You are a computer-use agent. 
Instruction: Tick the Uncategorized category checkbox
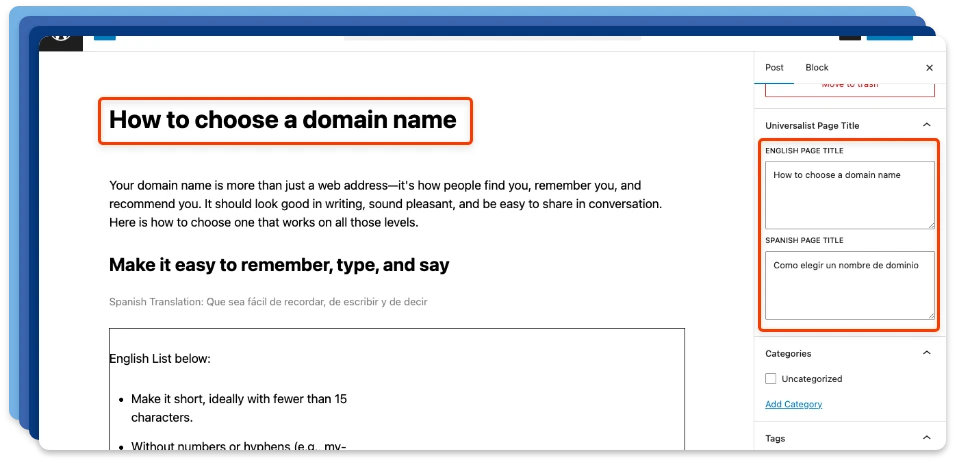point(771,379)
